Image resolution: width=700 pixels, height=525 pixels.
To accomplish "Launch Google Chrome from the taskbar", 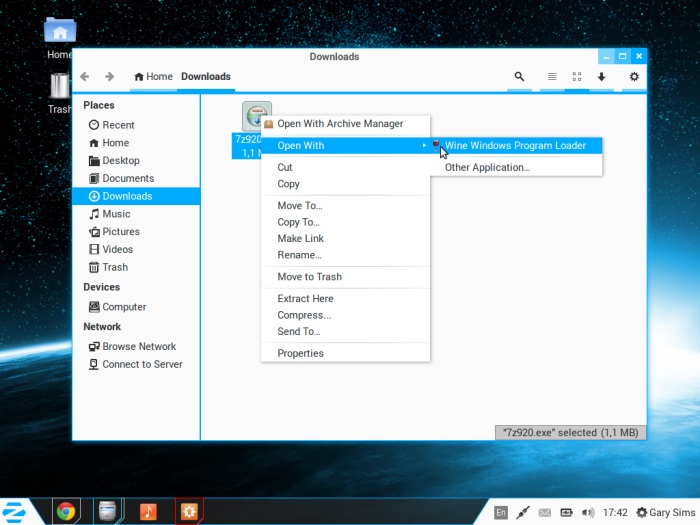I will [66, 511].
